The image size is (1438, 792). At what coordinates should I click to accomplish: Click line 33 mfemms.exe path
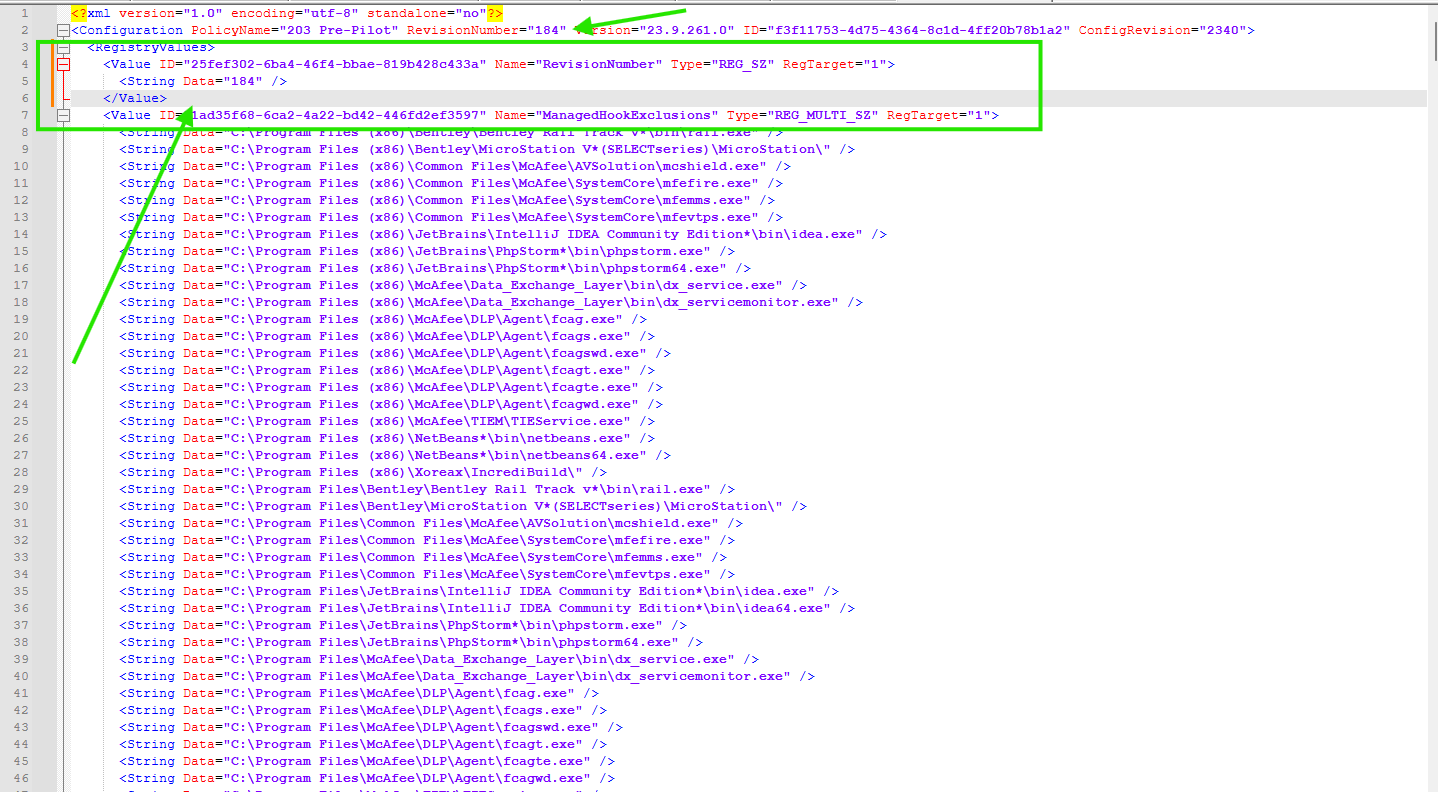pos(463,557)
